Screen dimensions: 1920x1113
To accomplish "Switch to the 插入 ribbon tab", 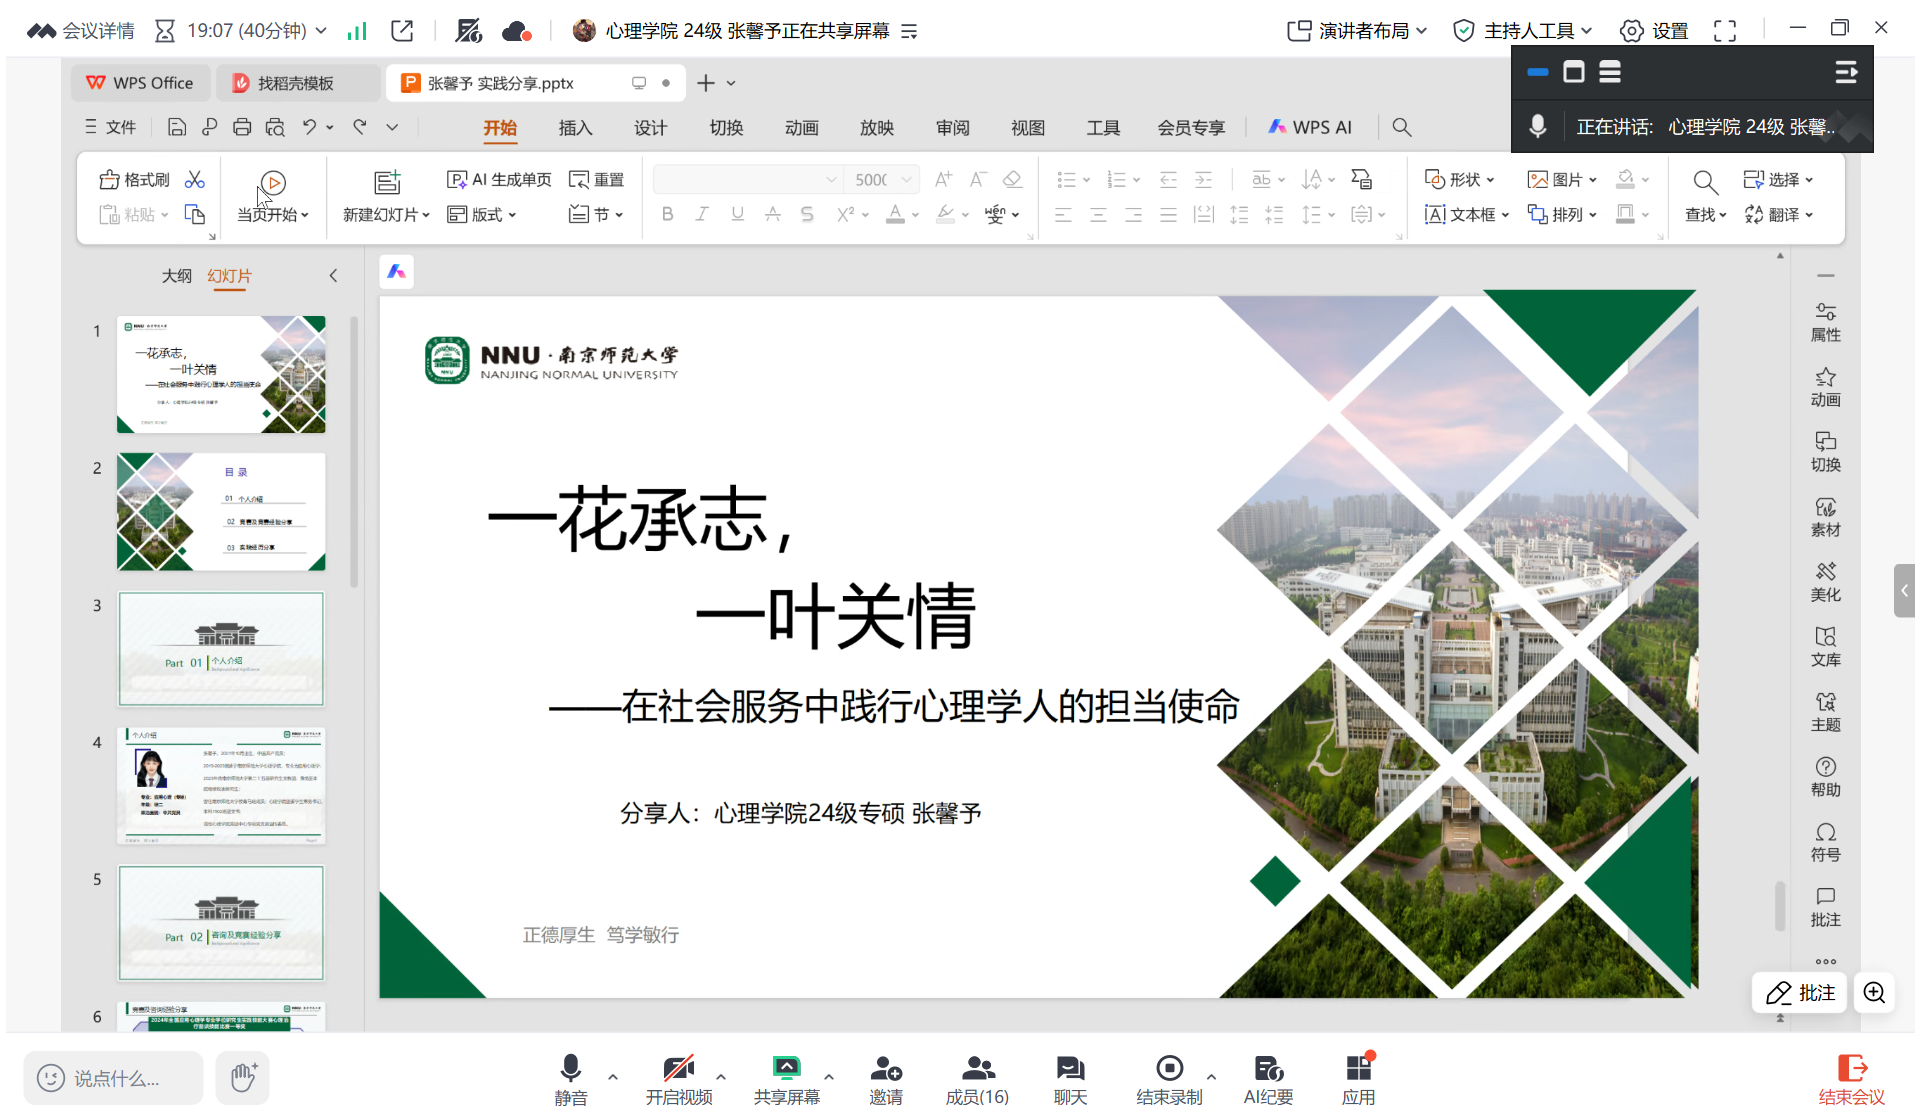I will click(575, 127).
